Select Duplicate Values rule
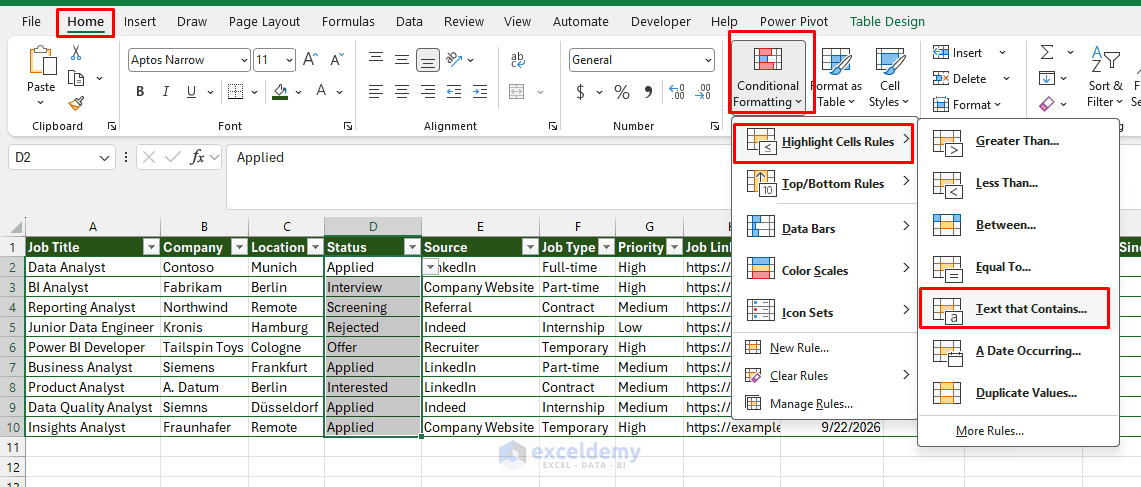The height and width of the screenshot is (487, 1141). tap(1018, 393)
